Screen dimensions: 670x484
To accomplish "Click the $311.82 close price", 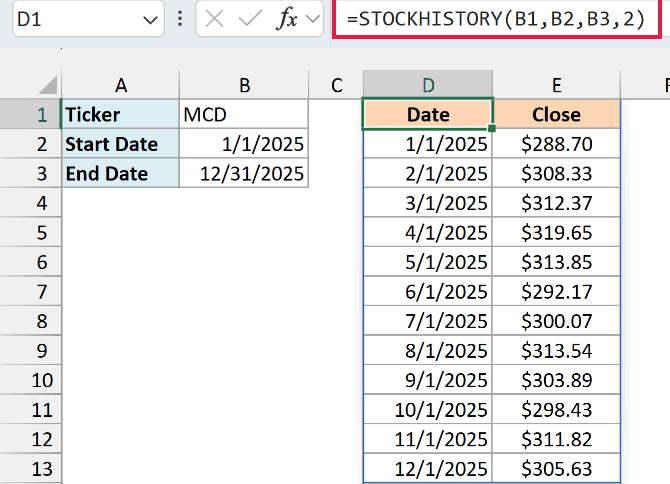I will coord(556,439).
